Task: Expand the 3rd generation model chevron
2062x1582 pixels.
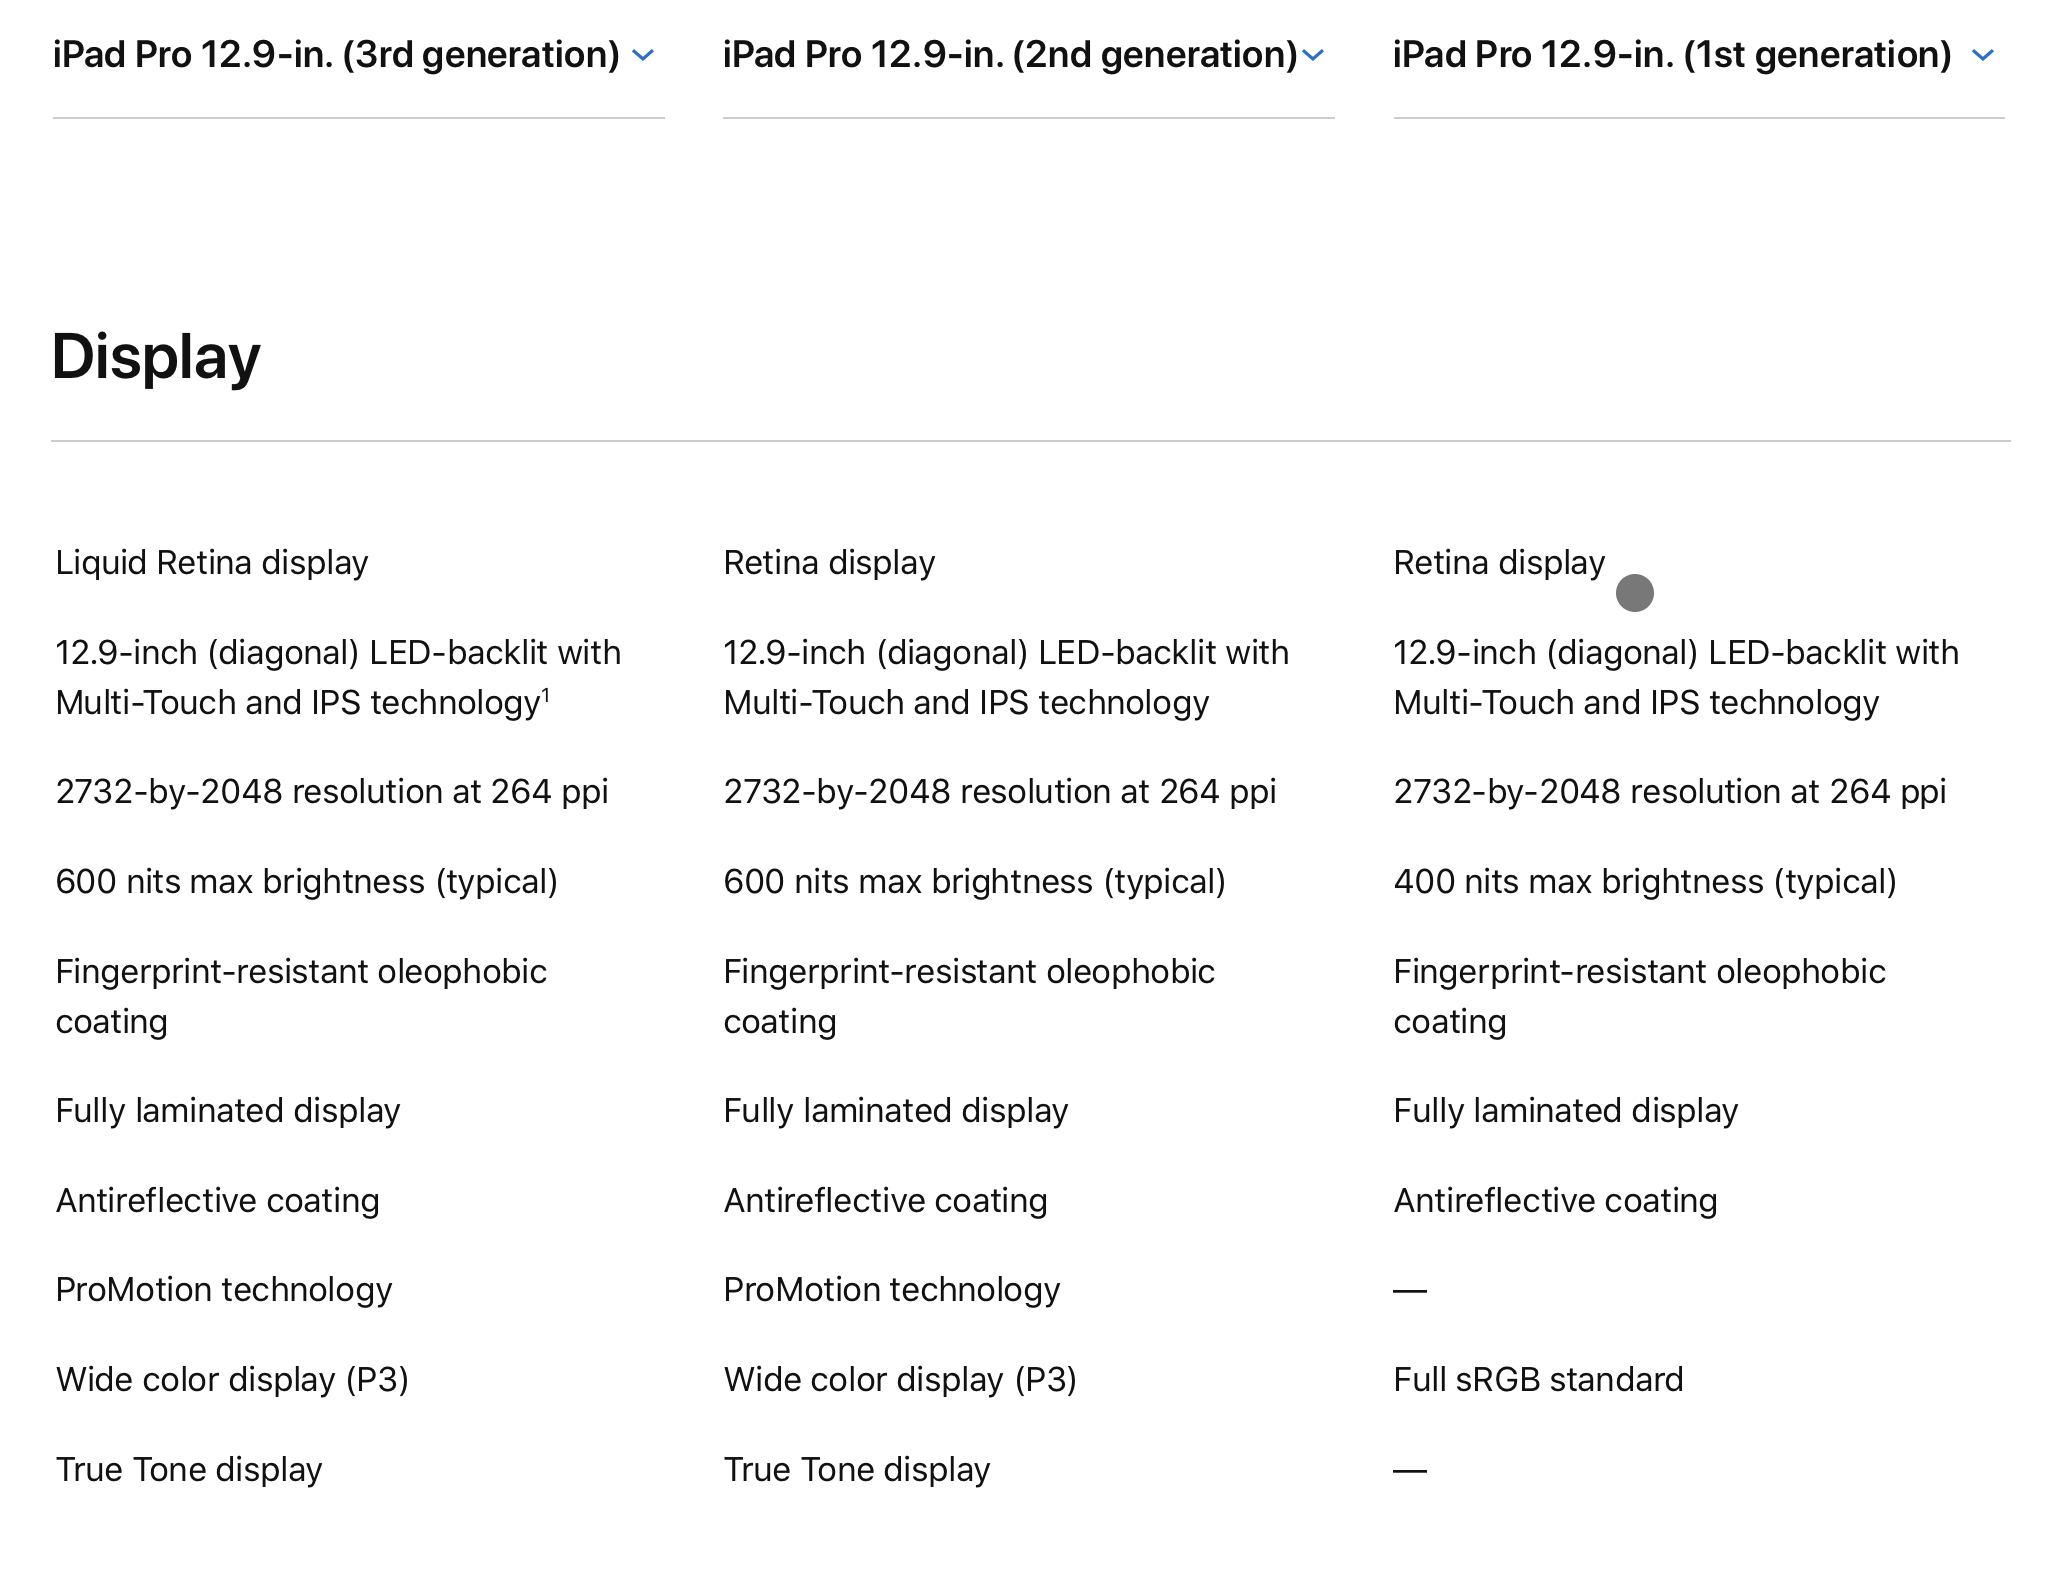Action: (x=644, y=56)
